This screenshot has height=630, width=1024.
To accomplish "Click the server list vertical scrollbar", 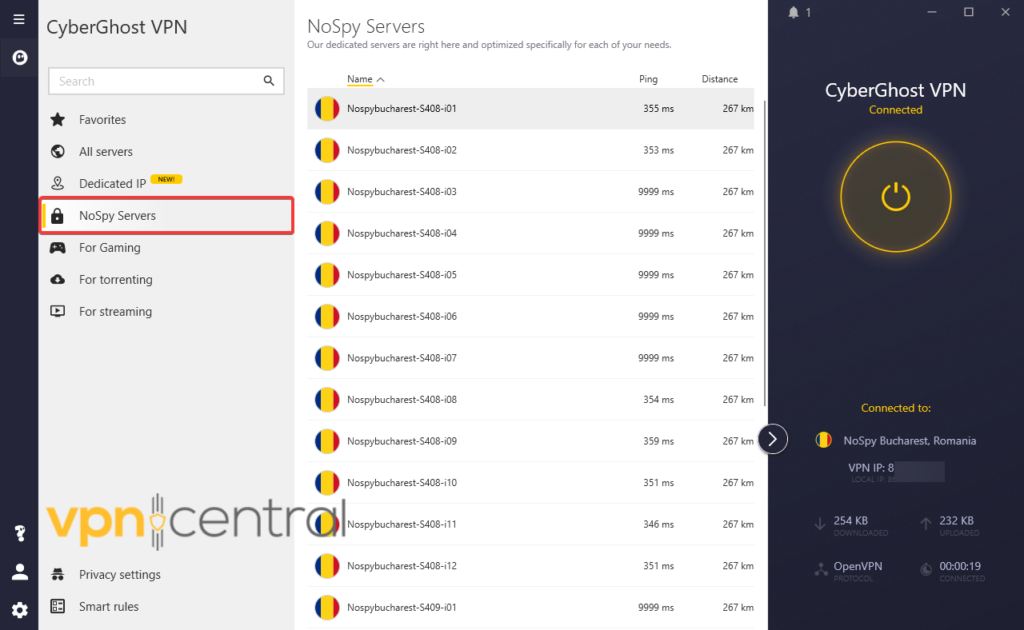I will (764, 250).
